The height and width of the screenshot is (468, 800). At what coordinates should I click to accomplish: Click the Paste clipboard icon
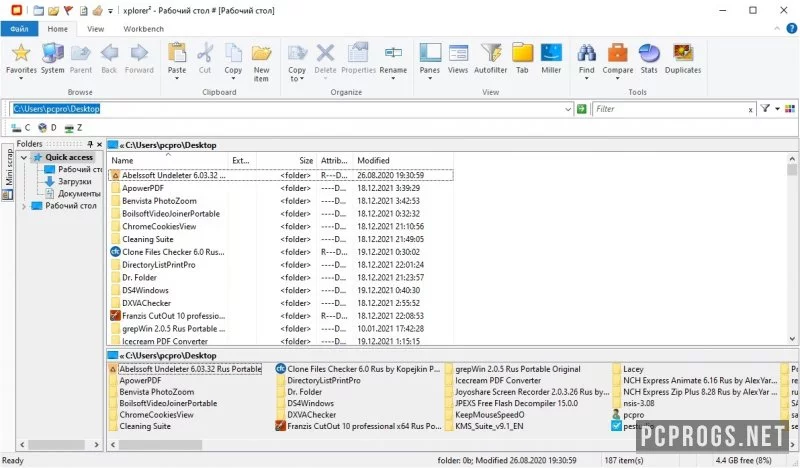[177, 53]
